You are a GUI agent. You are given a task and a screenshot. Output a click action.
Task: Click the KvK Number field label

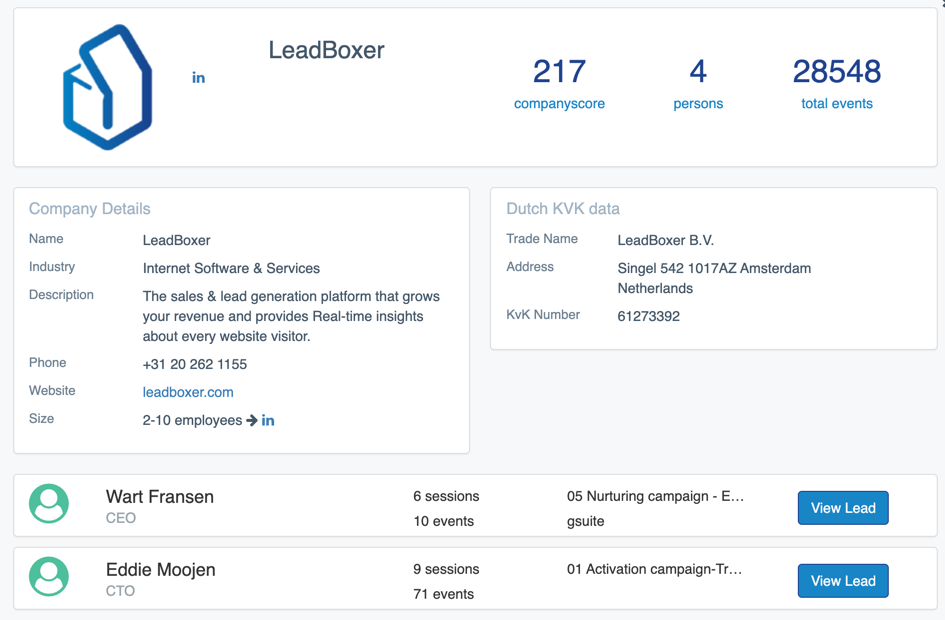[x=543, y=315]
